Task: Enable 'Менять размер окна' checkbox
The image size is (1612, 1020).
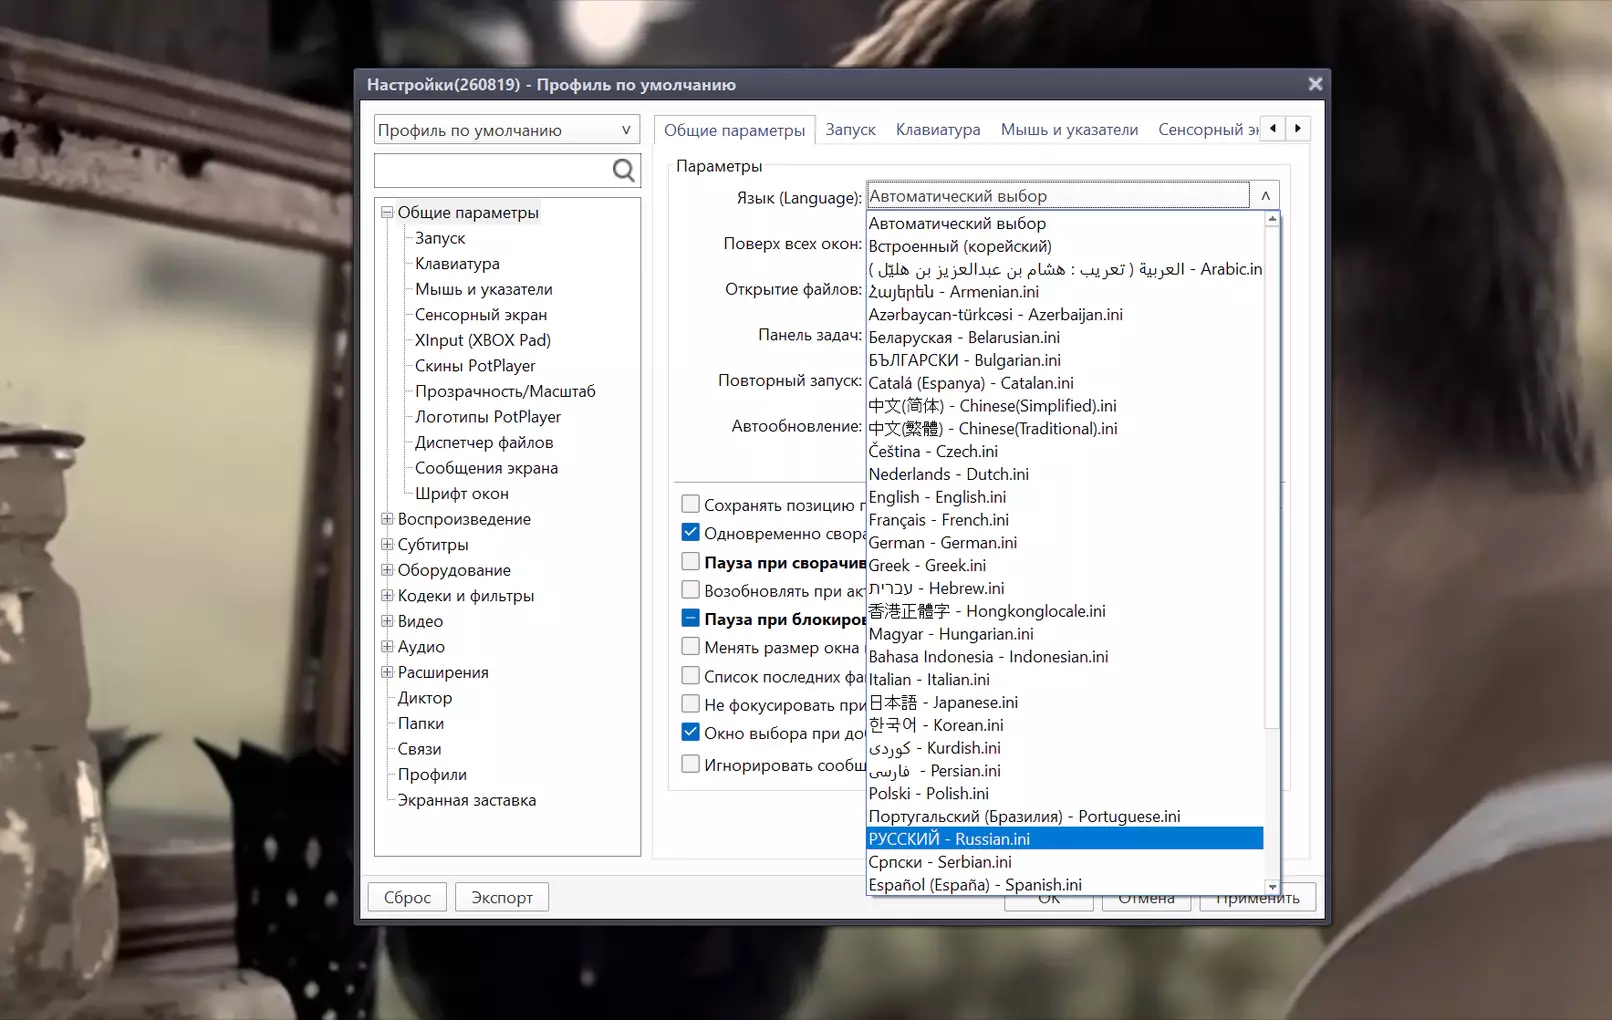Action: (x=690, y=646)
